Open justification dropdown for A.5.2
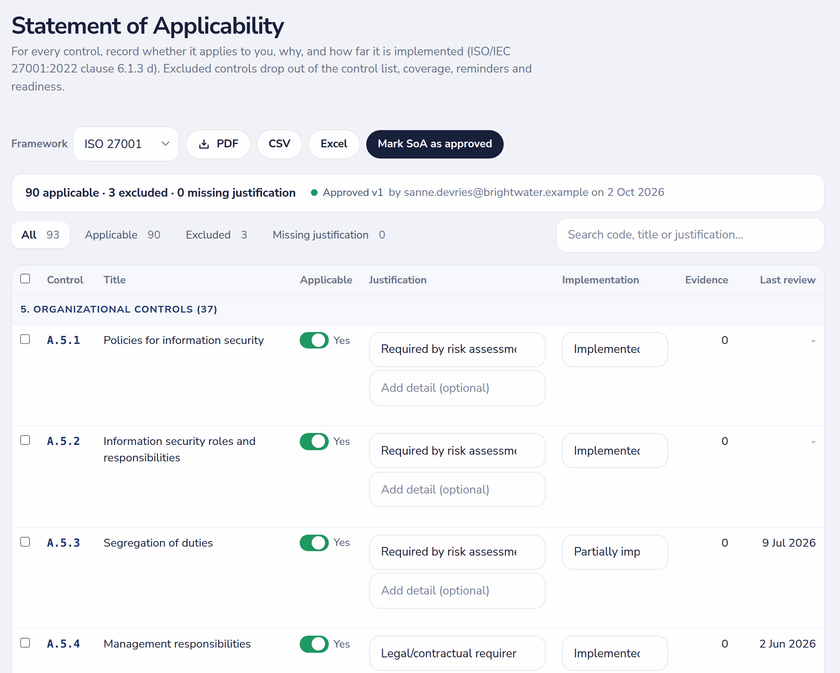Screen dimensions: 840x673 point(457,451)
